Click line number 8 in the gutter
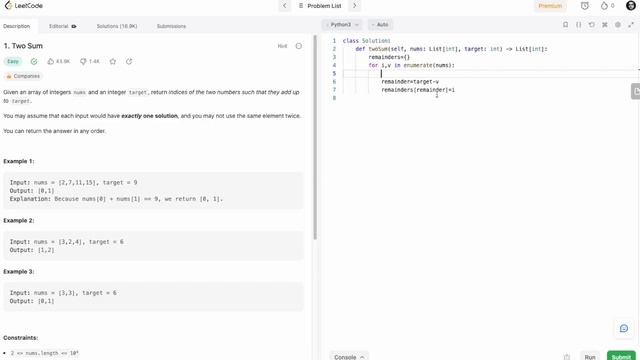This screenshot has height=360, width=640. coord(334,98)
